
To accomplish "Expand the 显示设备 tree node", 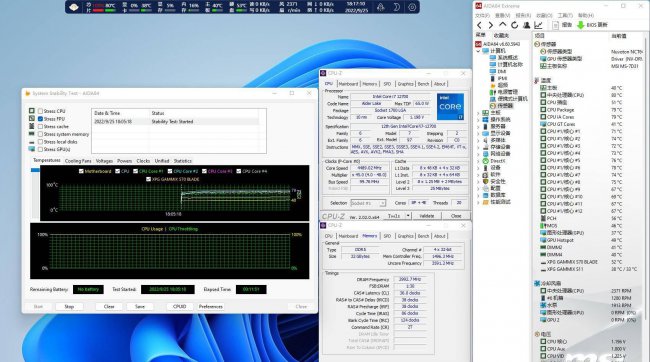I will [x=478, y=133].
